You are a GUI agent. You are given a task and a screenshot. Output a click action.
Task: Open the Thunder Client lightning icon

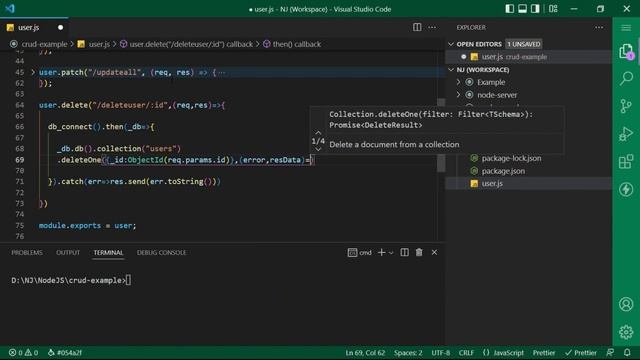point(626,189)
